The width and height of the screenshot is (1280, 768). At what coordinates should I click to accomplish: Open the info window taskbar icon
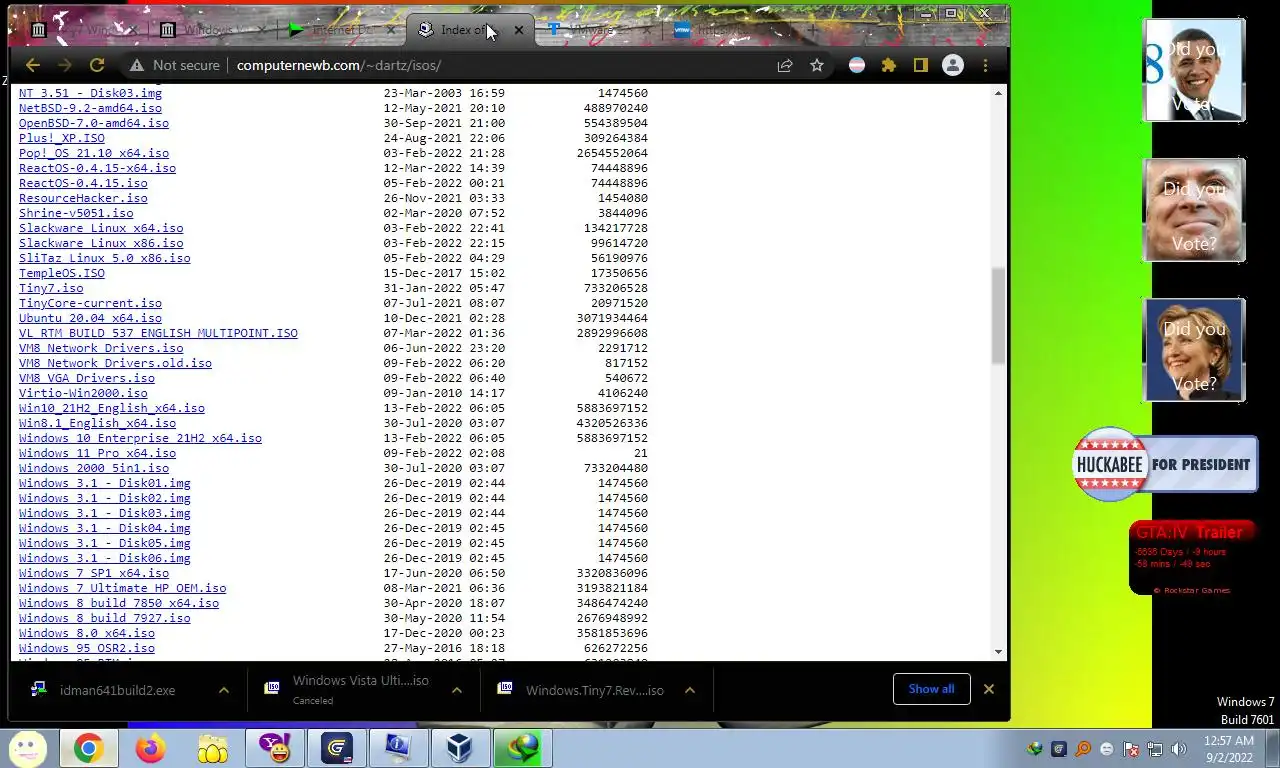point(398,749)
